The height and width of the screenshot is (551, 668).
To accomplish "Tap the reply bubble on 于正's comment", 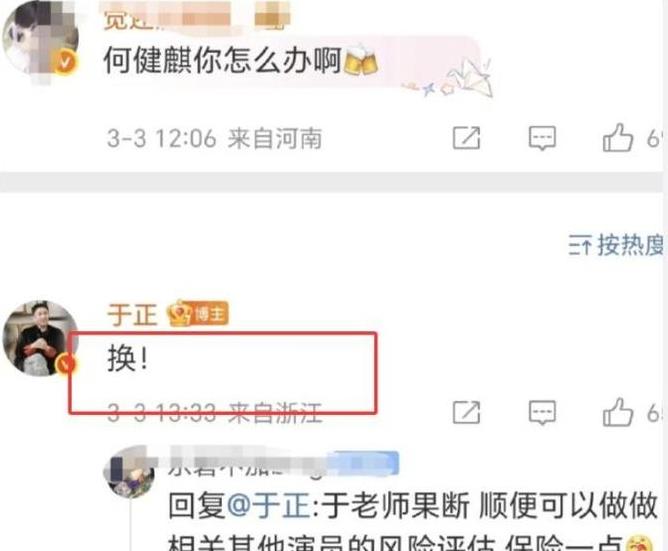I will 542,413.
